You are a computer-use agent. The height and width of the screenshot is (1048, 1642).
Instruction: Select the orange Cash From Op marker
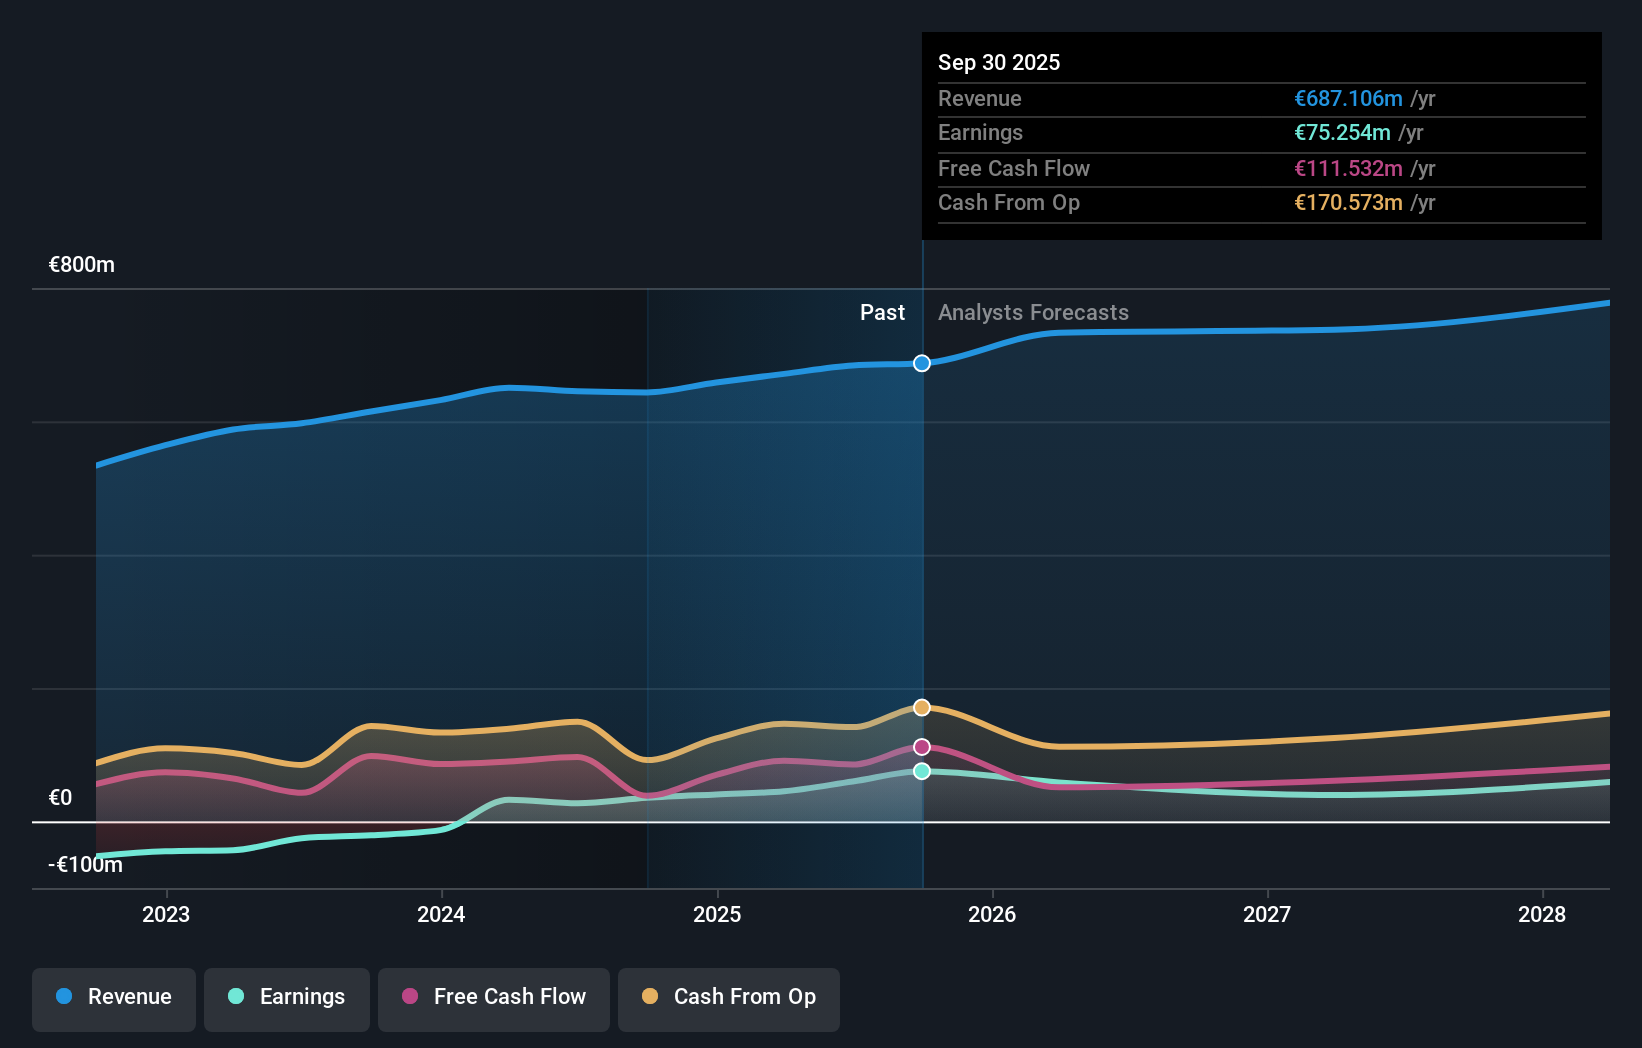(921, 706)
